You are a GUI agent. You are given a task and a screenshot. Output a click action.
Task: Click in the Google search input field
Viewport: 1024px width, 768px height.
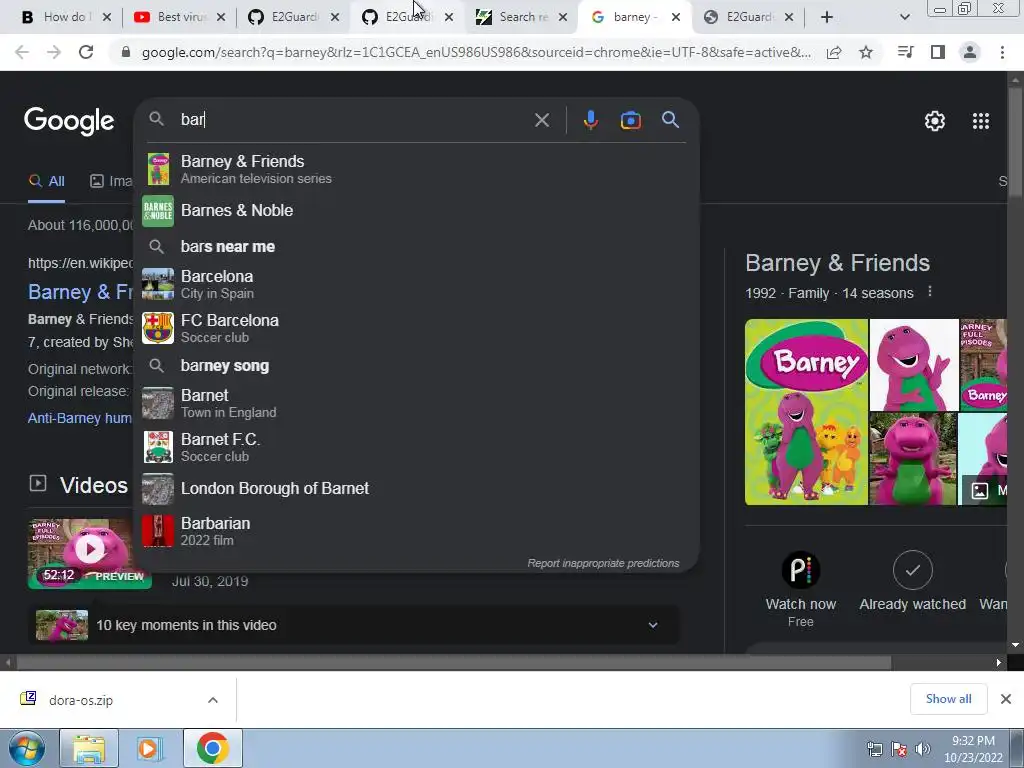coord(353,120)
